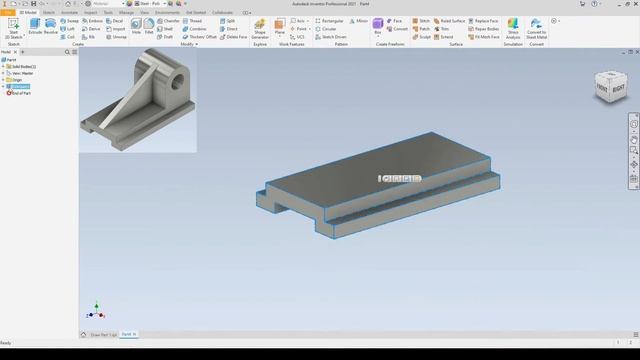The height and width of the screenshot is (360, 640).
Task: Expand the View: Master tree node
Action: coord(3,73)
